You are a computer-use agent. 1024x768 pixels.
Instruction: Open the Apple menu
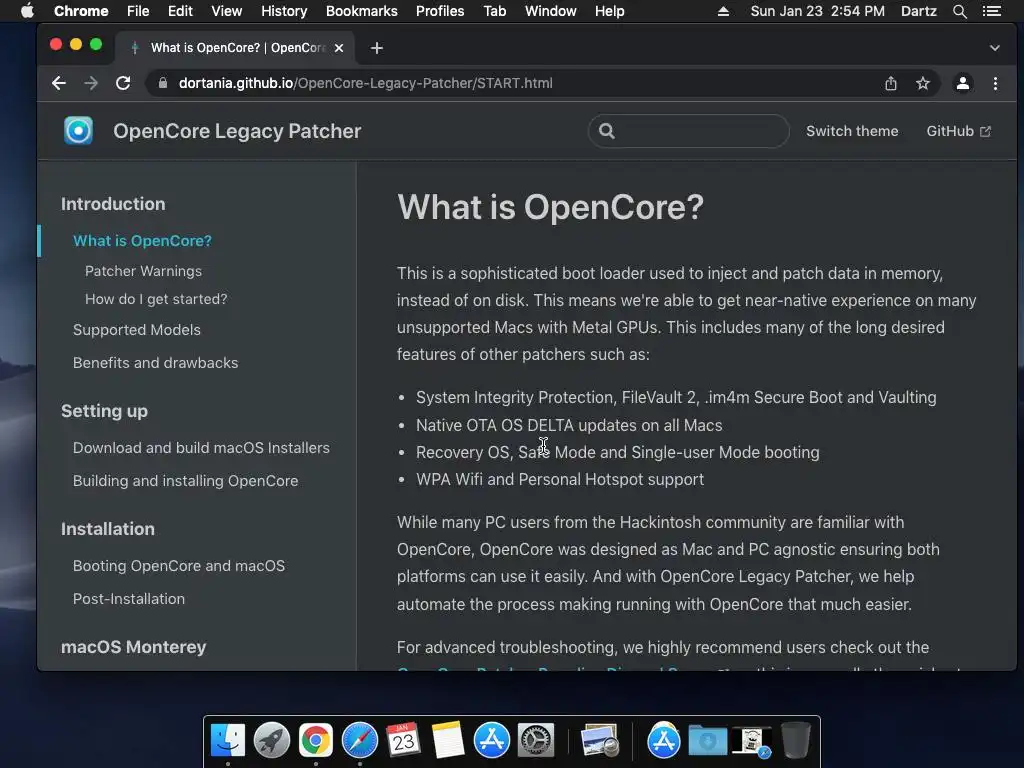coord(27,11)
